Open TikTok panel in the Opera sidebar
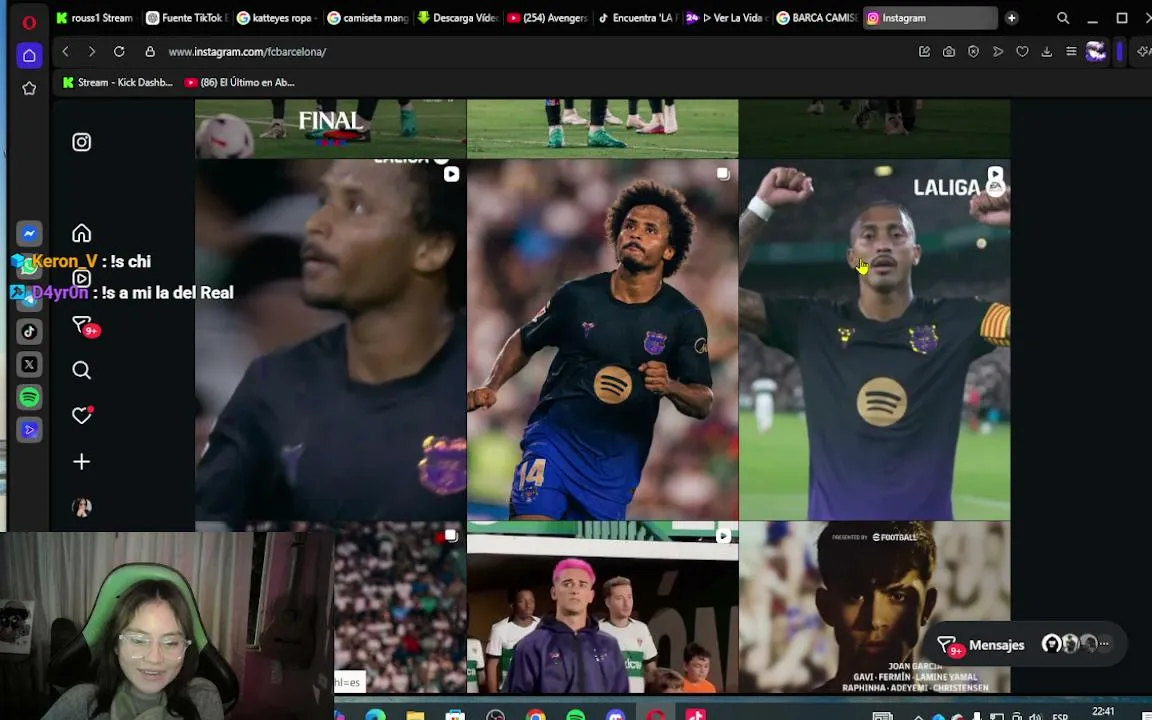The height and width of the screenshot is (720, 1152). coord(29,331)
